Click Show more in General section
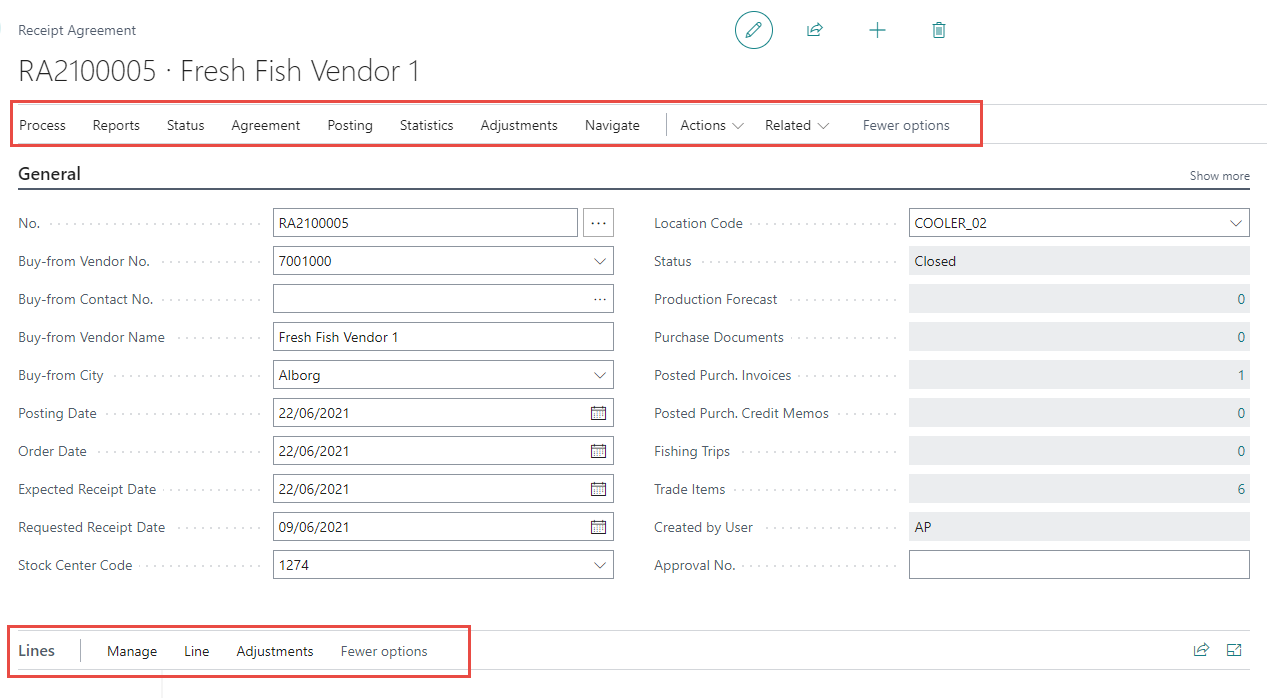Image resolution: width=1267 pixels, height=698 pixels. click(x=1219, y=176)
